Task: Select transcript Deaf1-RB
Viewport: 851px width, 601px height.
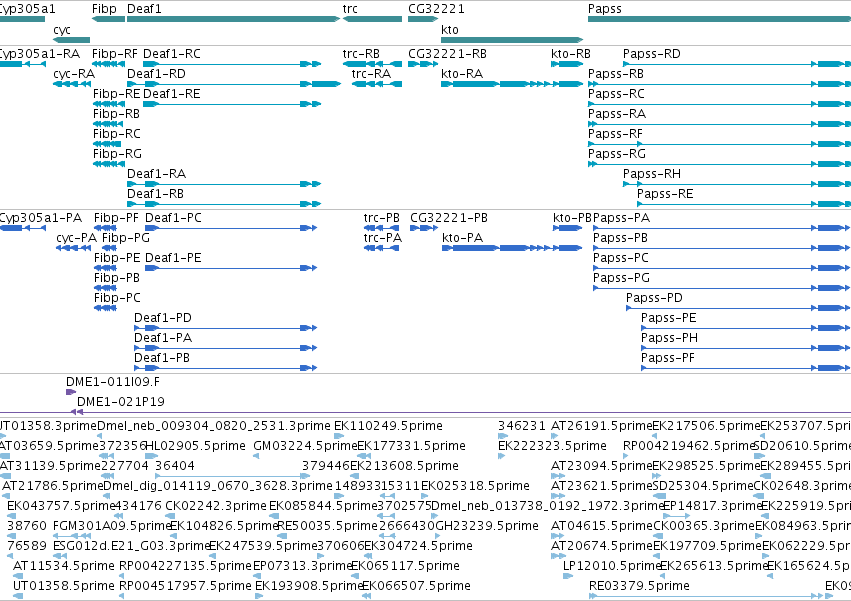Action: (x=224, y=204)
